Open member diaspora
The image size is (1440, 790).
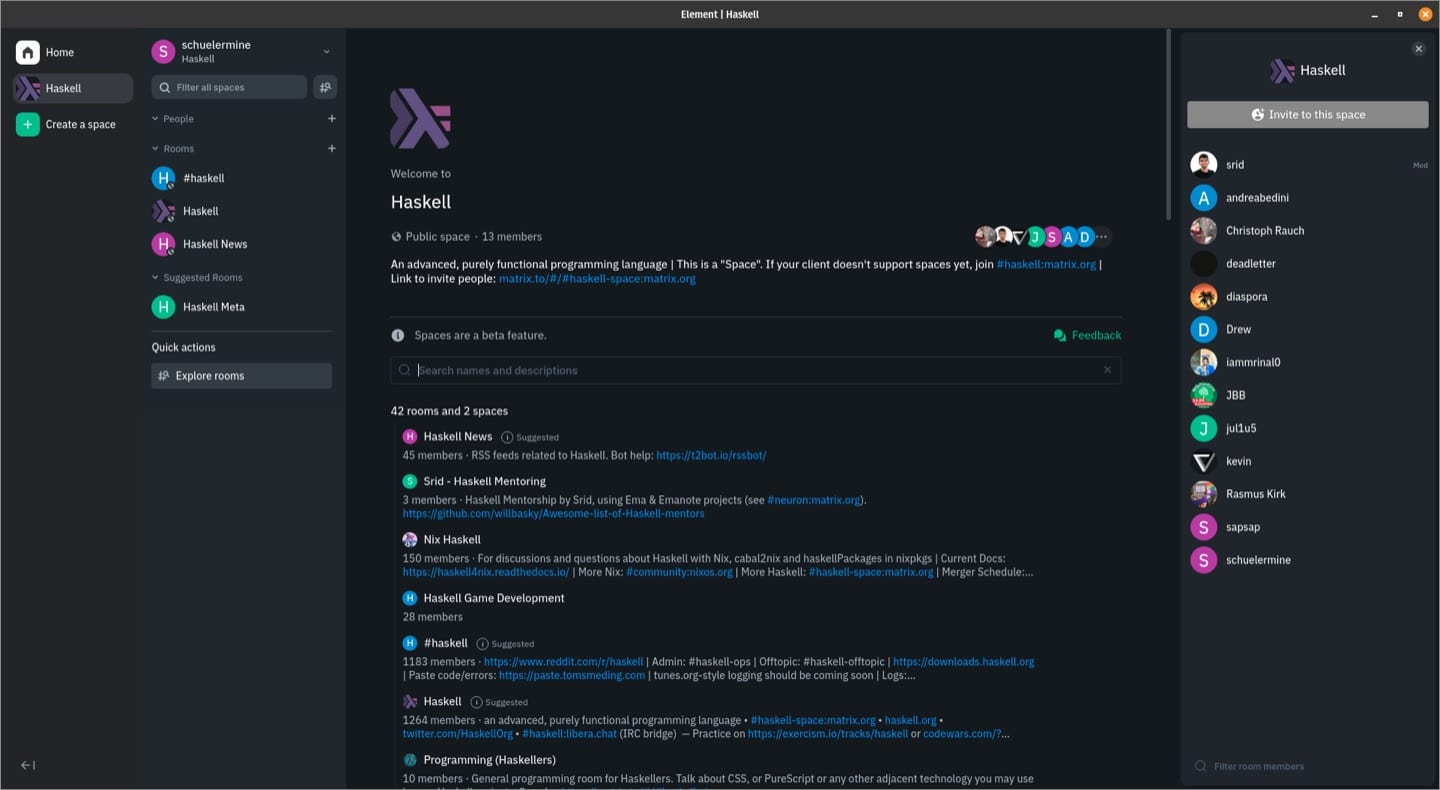pos(1308,297)
